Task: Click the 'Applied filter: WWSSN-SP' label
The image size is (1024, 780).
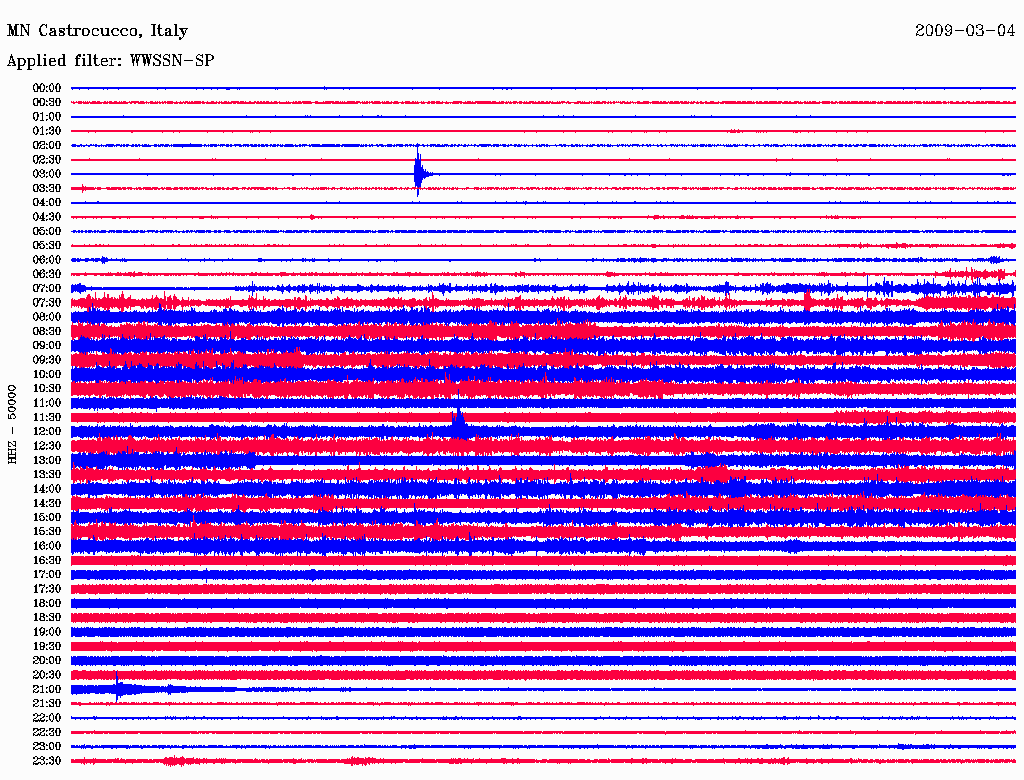Action: [x=110, y=61]
